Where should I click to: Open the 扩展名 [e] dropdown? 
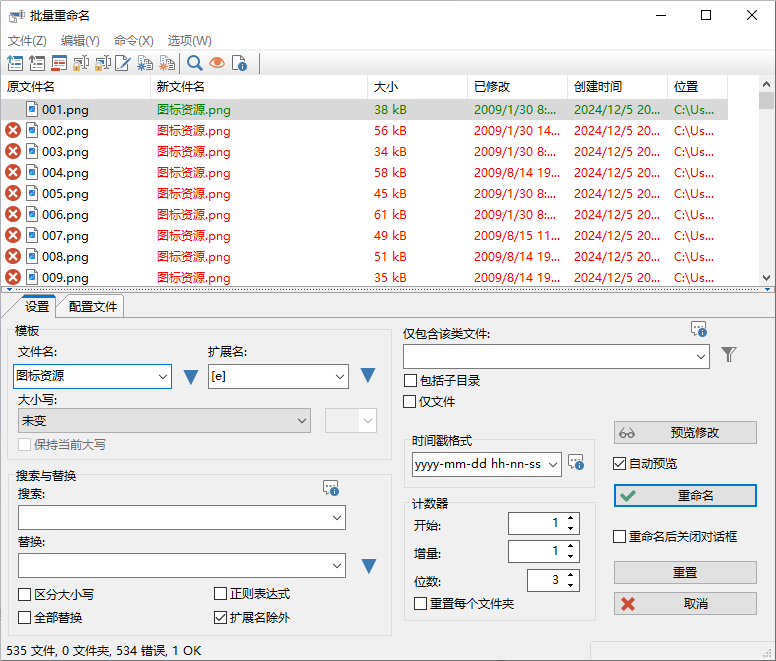pos(340,377)
